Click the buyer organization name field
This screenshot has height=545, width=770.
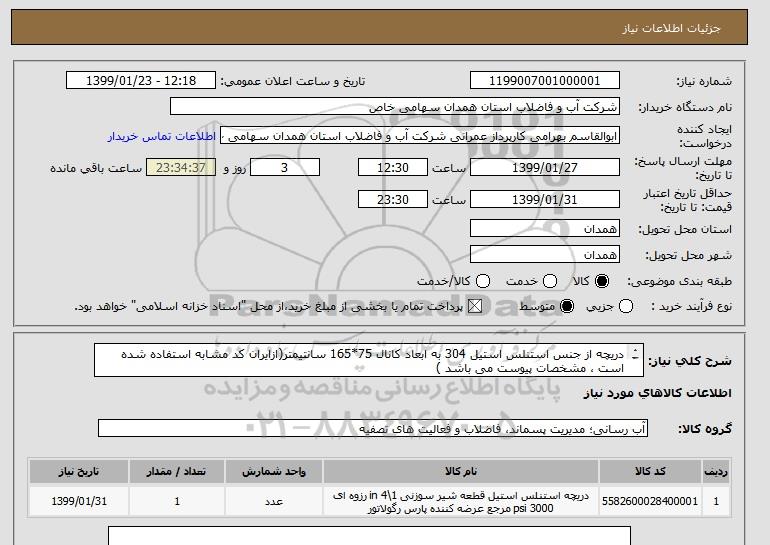click(x=395, y=107)
